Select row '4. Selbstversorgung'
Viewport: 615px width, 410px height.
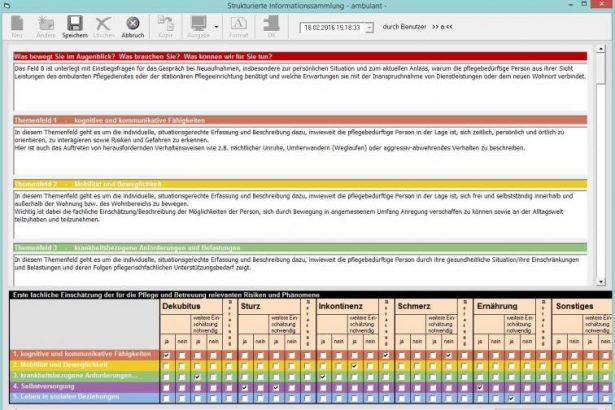point(85,386)
